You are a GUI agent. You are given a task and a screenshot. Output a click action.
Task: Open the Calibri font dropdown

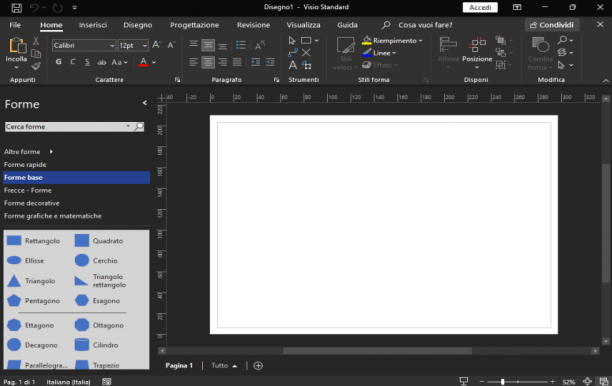click(x=112, y=46)
